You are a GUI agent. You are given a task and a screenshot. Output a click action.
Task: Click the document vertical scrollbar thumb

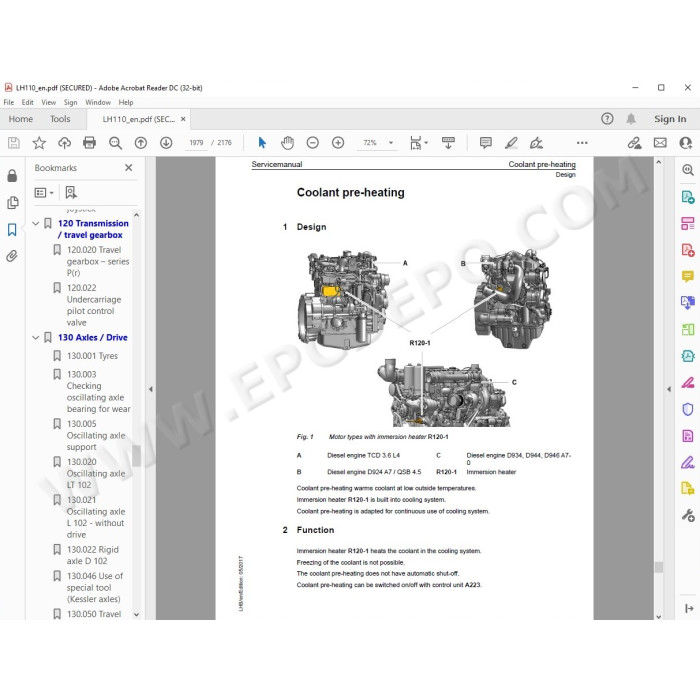pos(659,567)
